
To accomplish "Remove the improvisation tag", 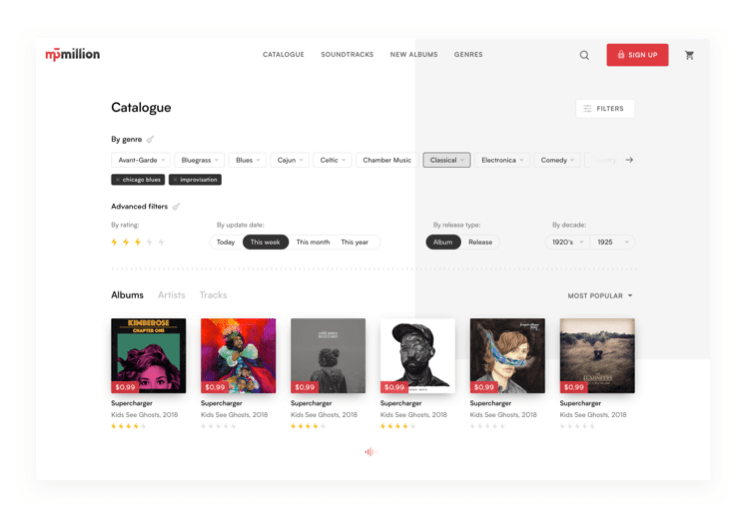I will click(x=175, y=180).
